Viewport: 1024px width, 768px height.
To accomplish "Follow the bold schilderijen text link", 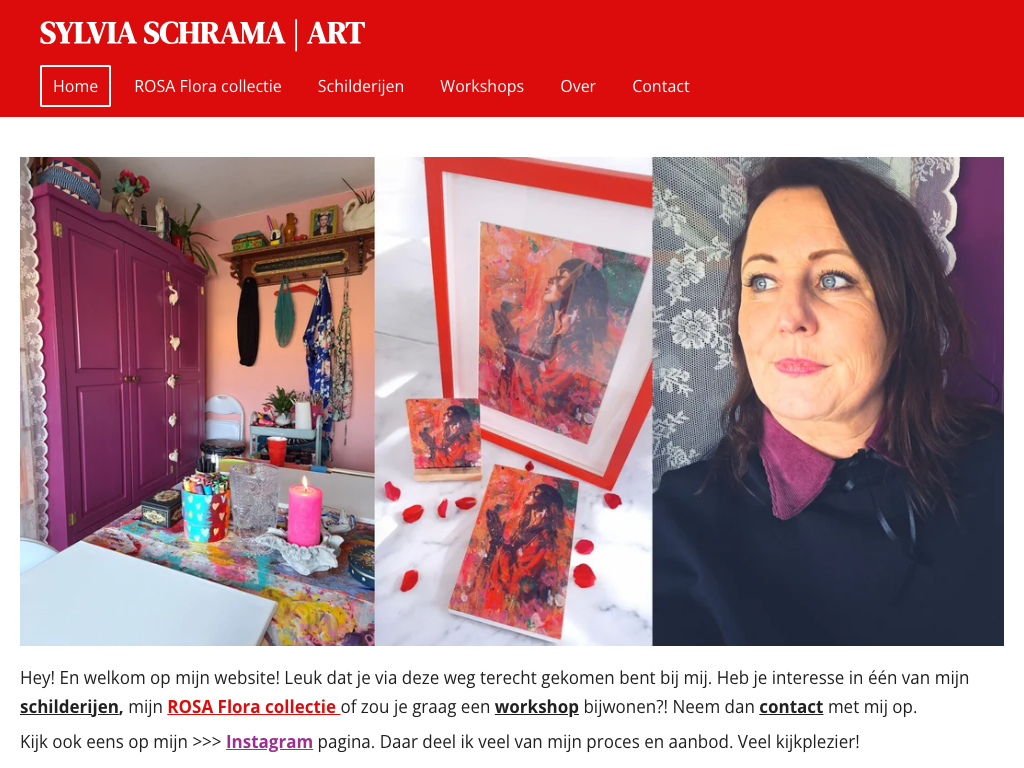I will coord(71,707).
